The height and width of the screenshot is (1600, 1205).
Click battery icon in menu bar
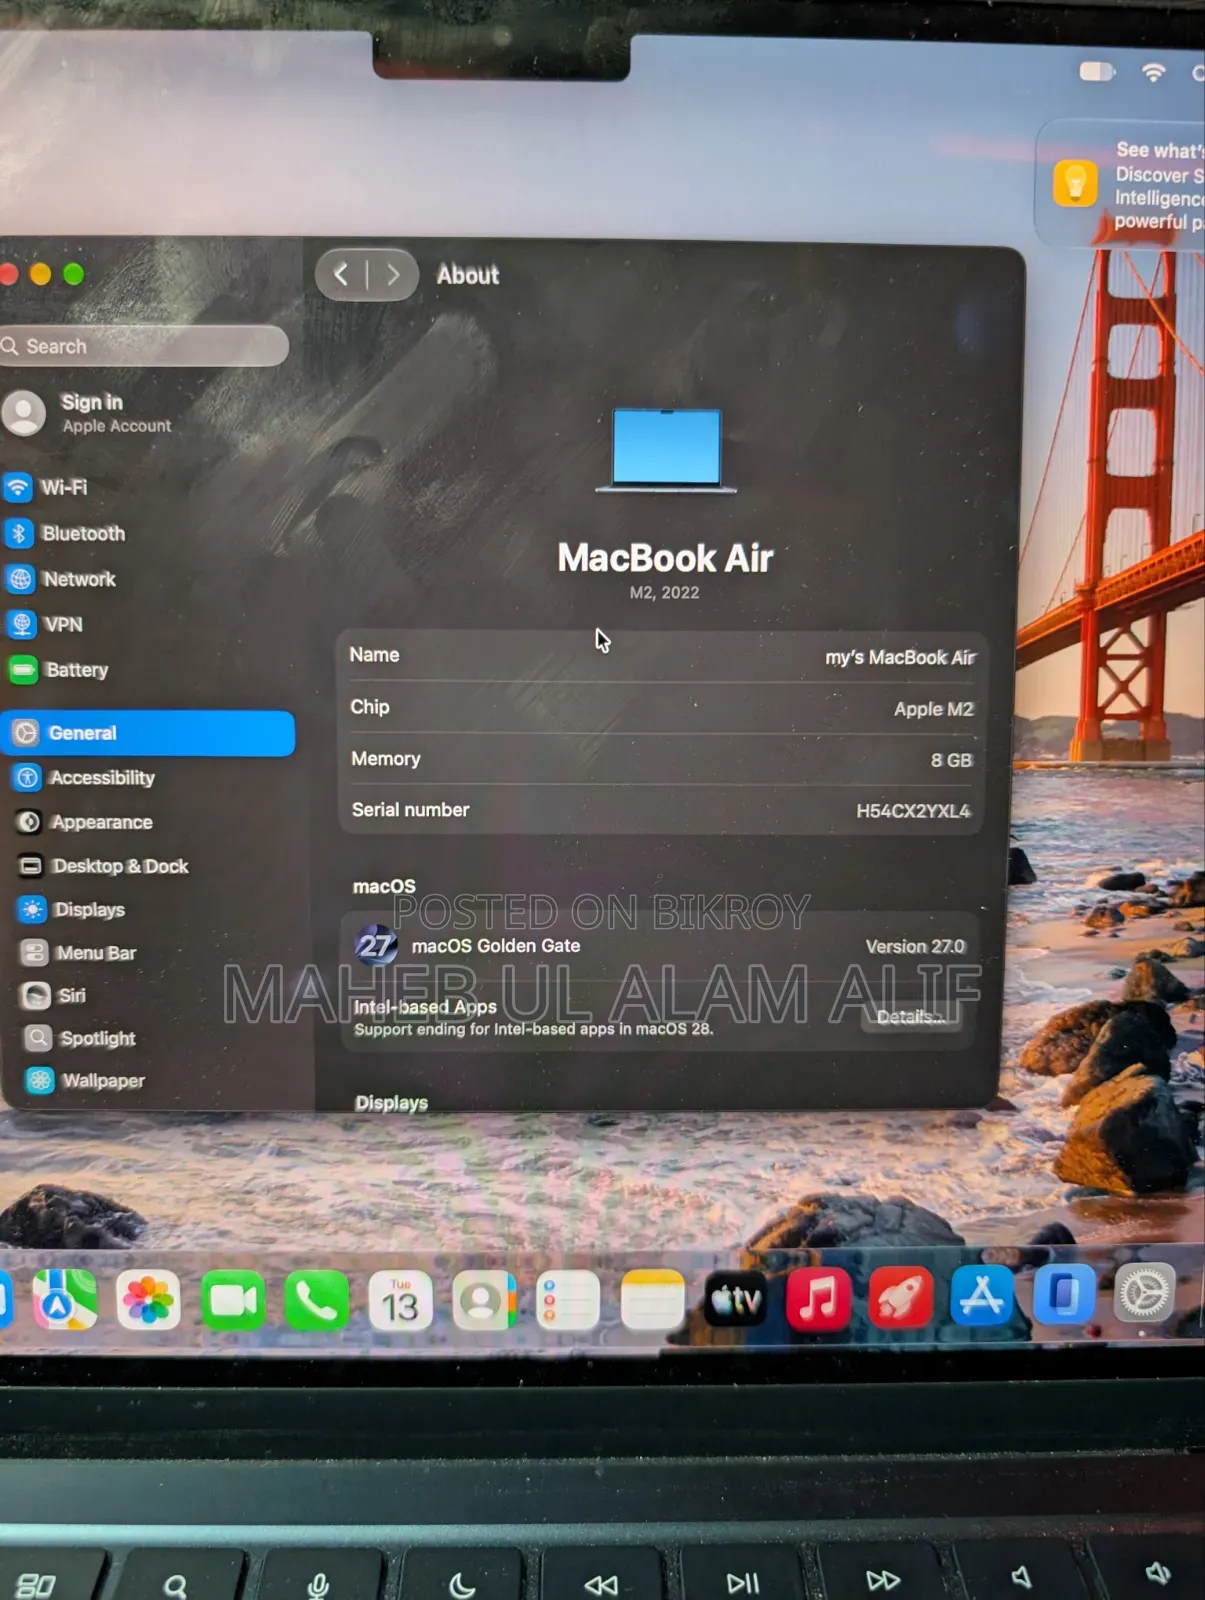1097,71
